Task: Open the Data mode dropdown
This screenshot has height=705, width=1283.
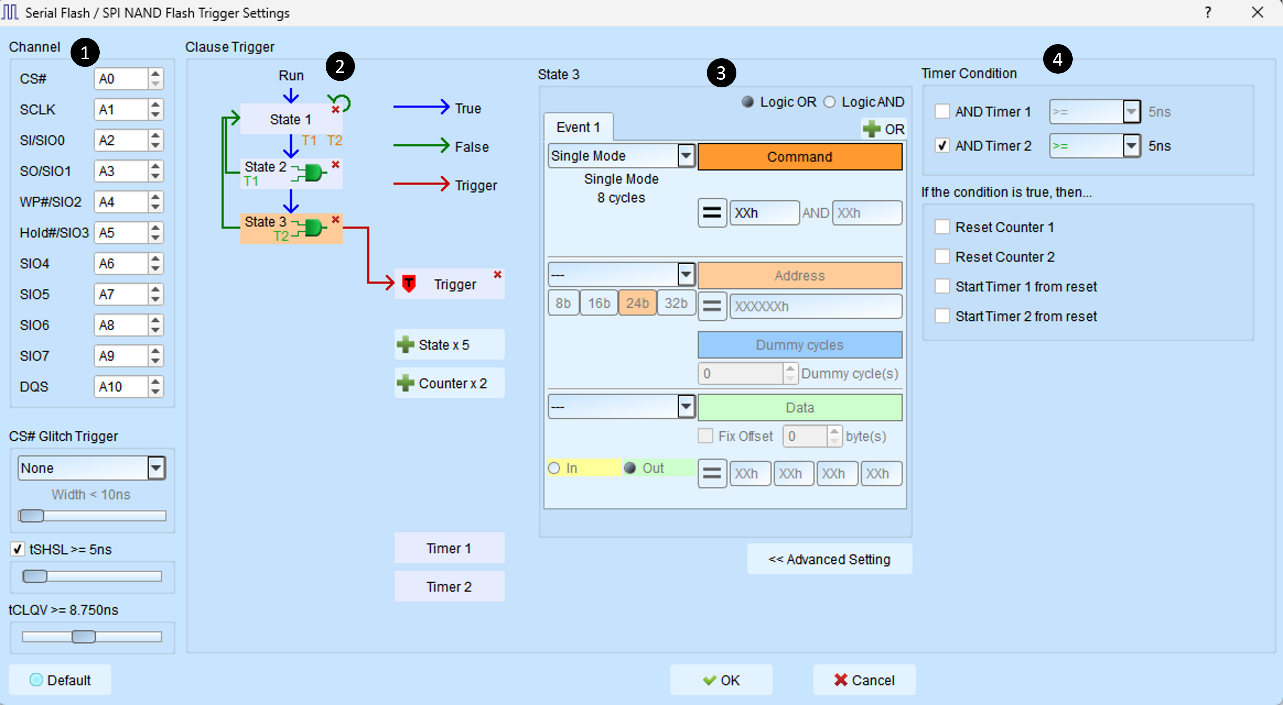Action: pyautogui.click(x=621, y=407)
